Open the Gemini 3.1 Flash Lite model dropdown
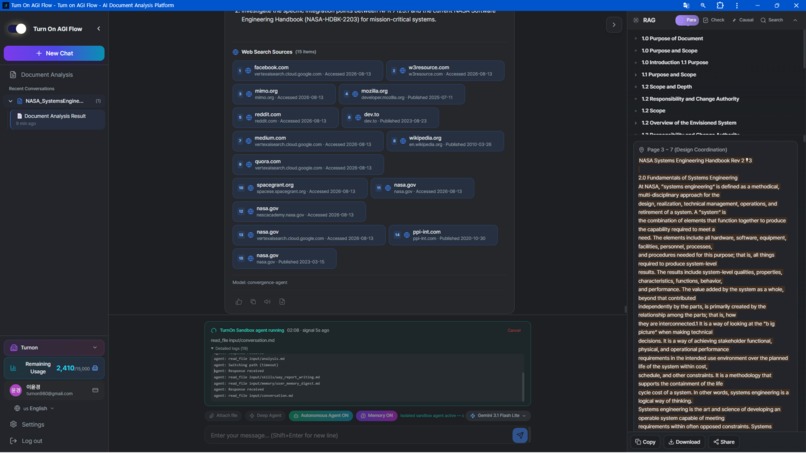The image size is (806, 453). [x=498, y=415]
